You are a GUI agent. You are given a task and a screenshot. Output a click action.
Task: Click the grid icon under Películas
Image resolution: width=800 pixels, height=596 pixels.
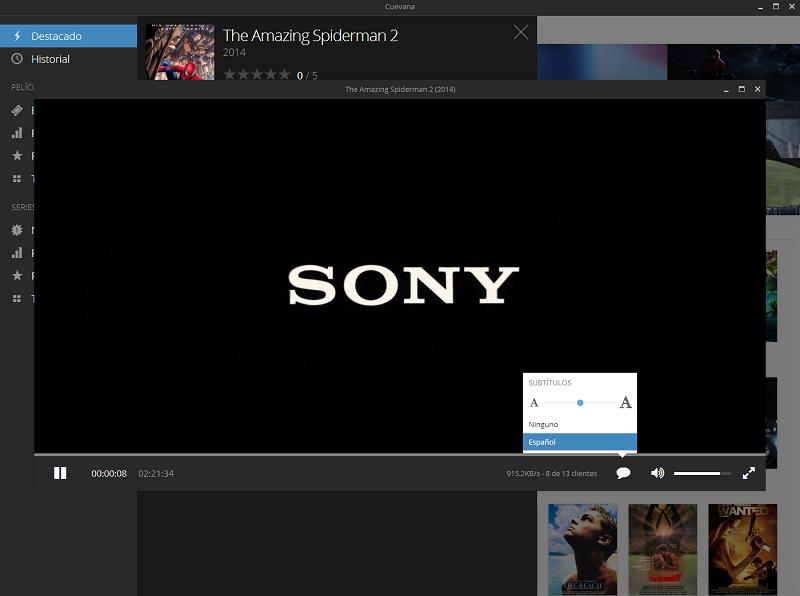(x=17, y=179)
